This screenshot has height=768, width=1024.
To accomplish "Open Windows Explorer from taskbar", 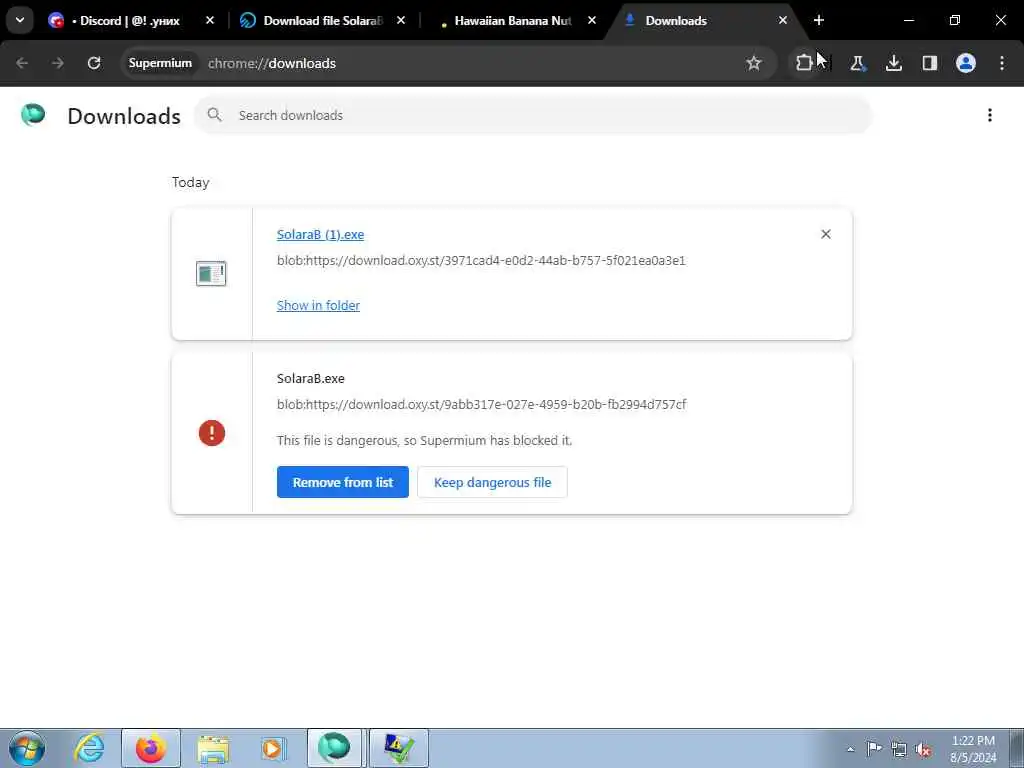I will click(x=213, y=748).
